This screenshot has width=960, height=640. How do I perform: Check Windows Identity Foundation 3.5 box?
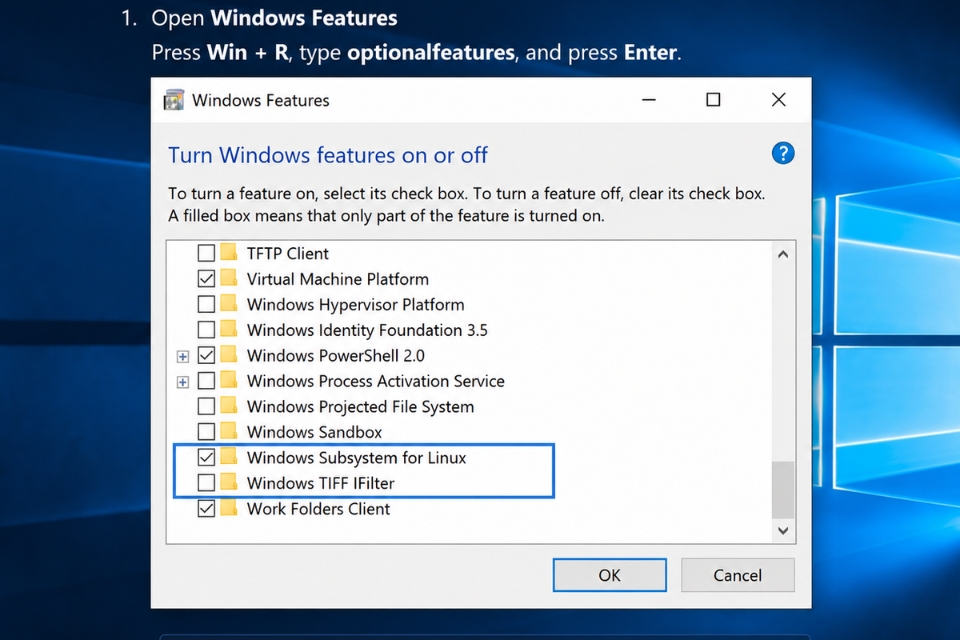[206, 329]
